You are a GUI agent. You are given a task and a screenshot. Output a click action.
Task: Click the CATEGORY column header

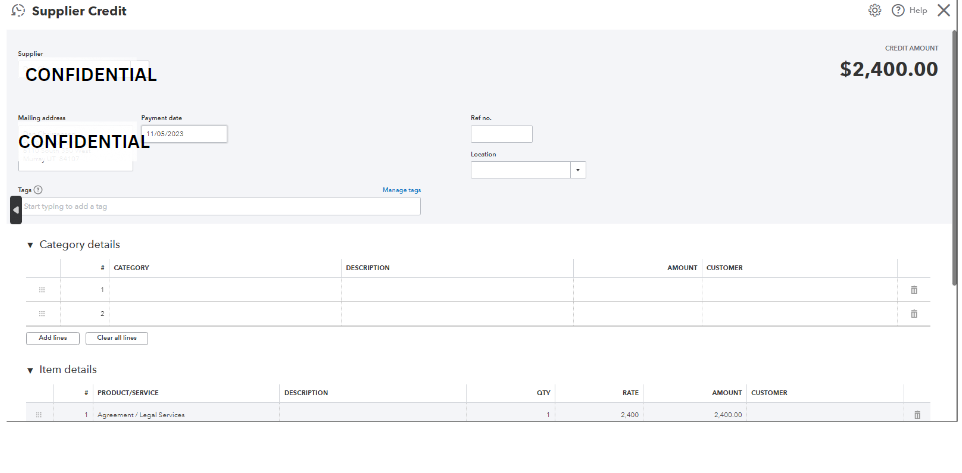131,267
